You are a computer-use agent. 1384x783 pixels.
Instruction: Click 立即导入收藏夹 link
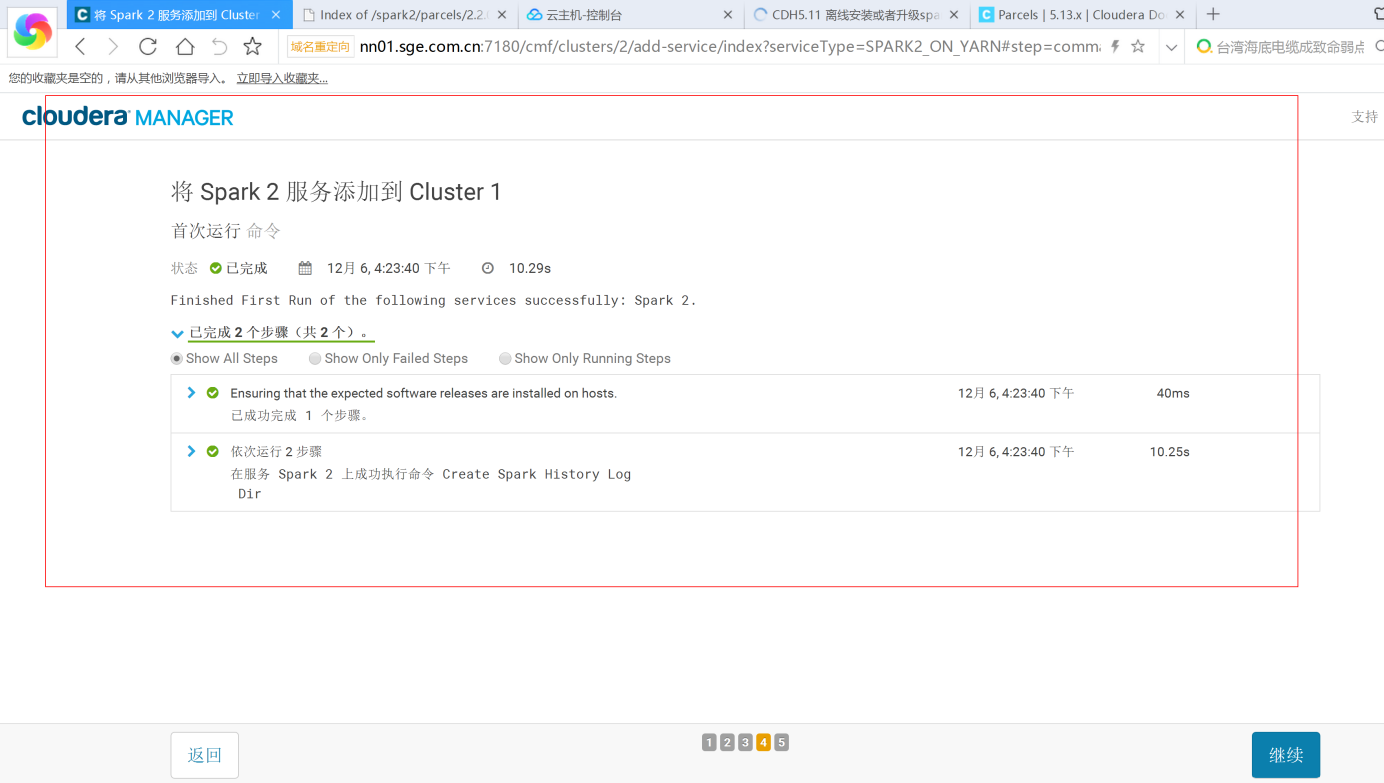pos(282,78)
